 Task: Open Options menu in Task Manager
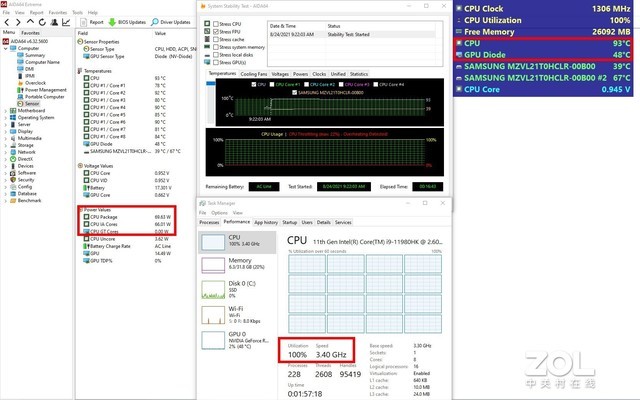click(219, 213)
